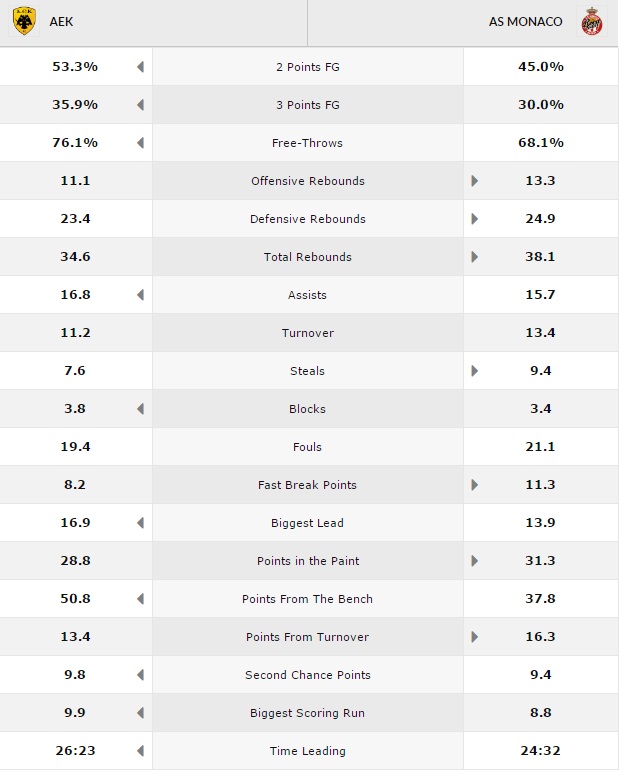Click the AS Monaco club crest
Screen dimensions: 619x773
593,22
